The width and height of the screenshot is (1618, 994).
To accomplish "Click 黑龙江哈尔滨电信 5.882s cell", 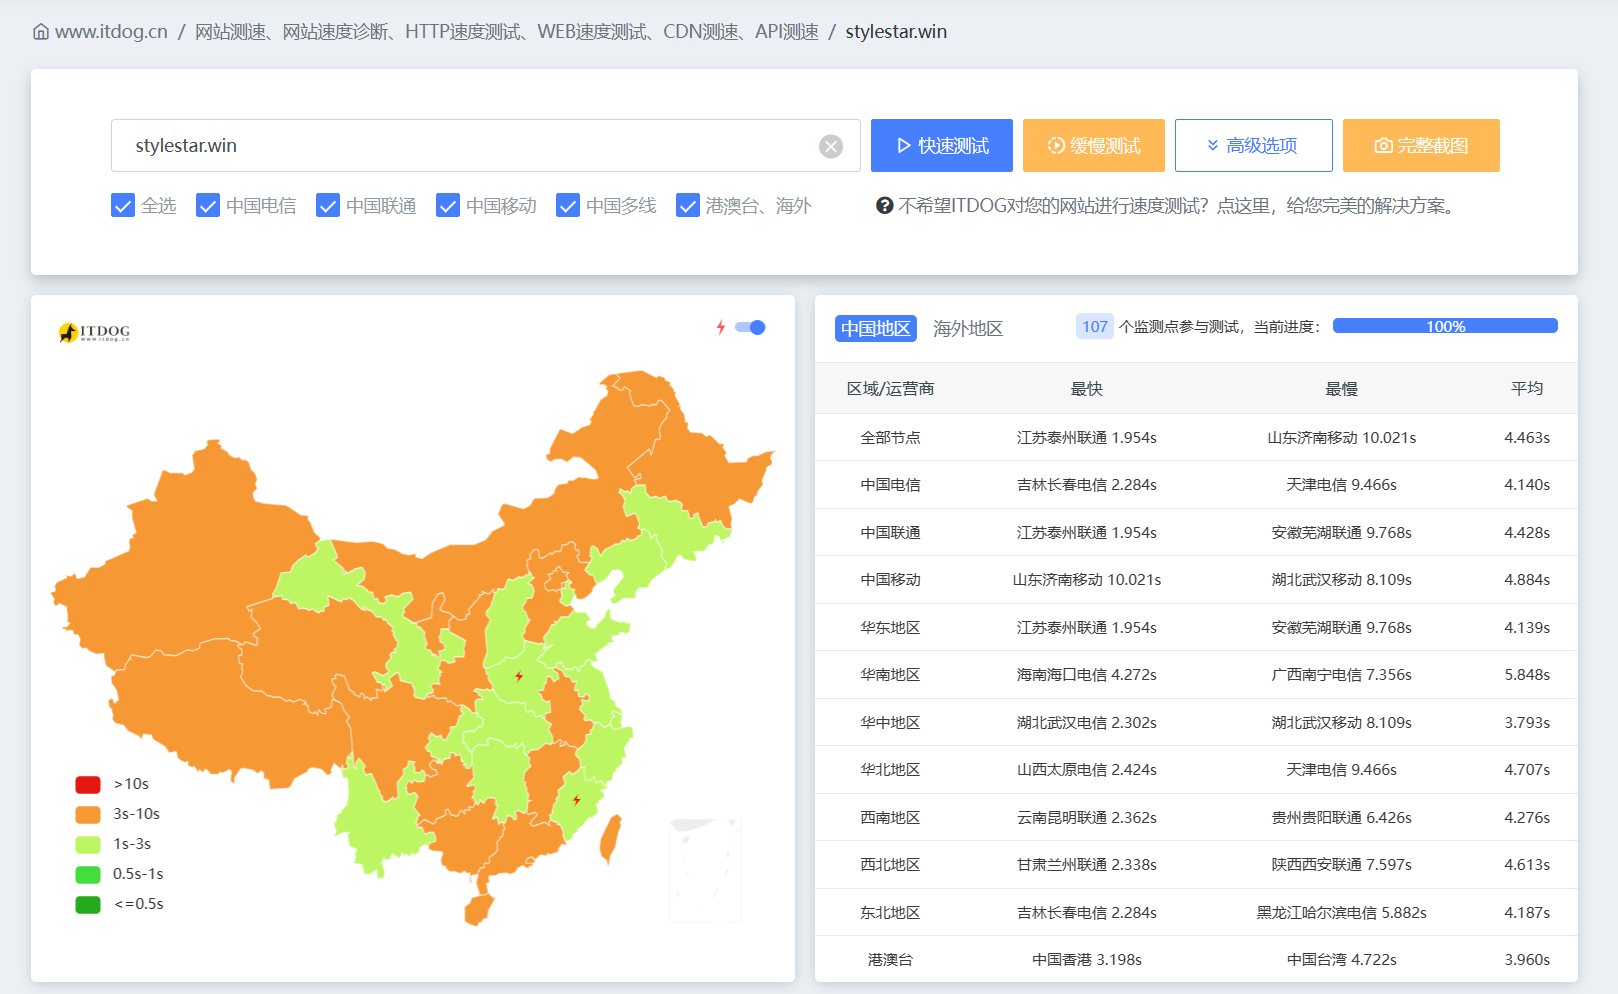I will click(x=1342, y=912).
